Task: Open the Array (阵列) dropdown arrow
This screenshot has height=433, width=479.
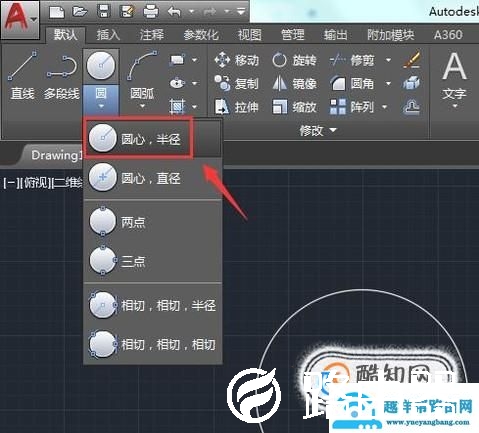Action: pyautogui.click(x=384, y=107)
